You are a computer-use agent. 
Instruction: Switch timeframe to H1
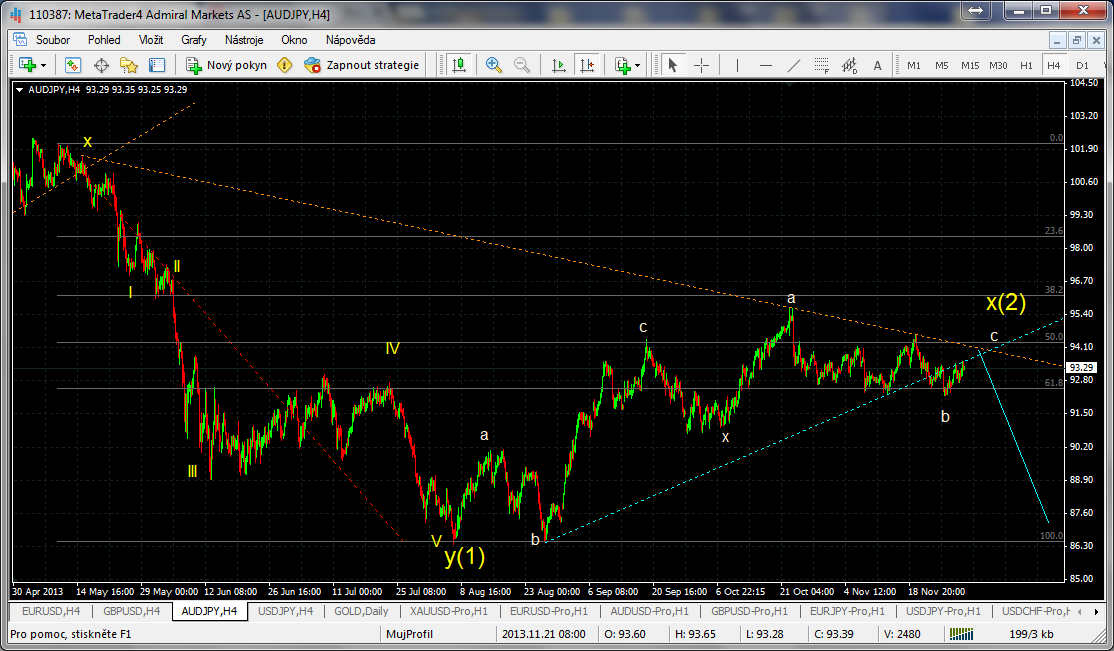pos(1026,65)
